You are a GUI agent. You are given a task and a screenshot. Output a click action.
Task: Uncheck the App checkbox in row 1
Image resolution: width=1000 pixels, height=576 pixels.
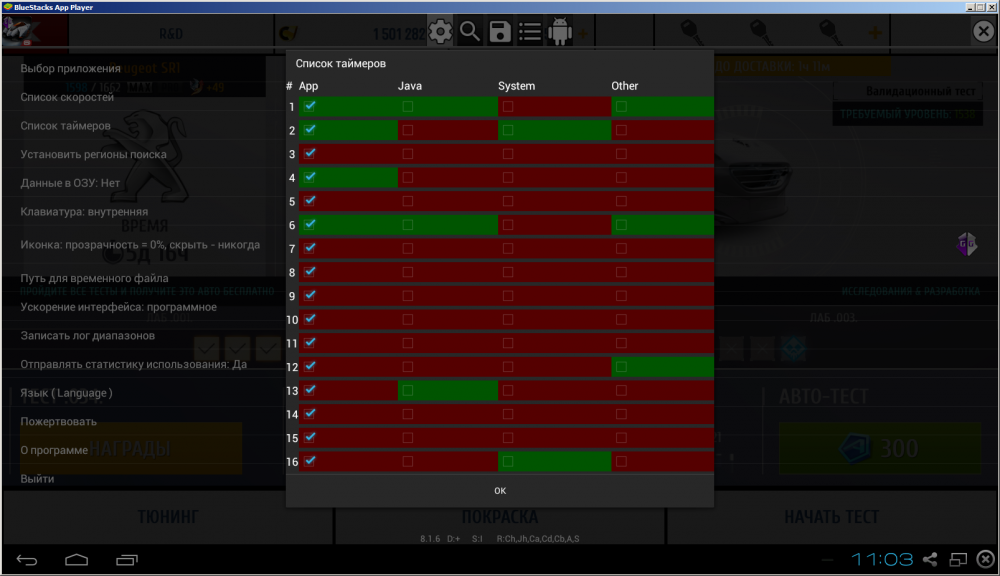(310, 106)
